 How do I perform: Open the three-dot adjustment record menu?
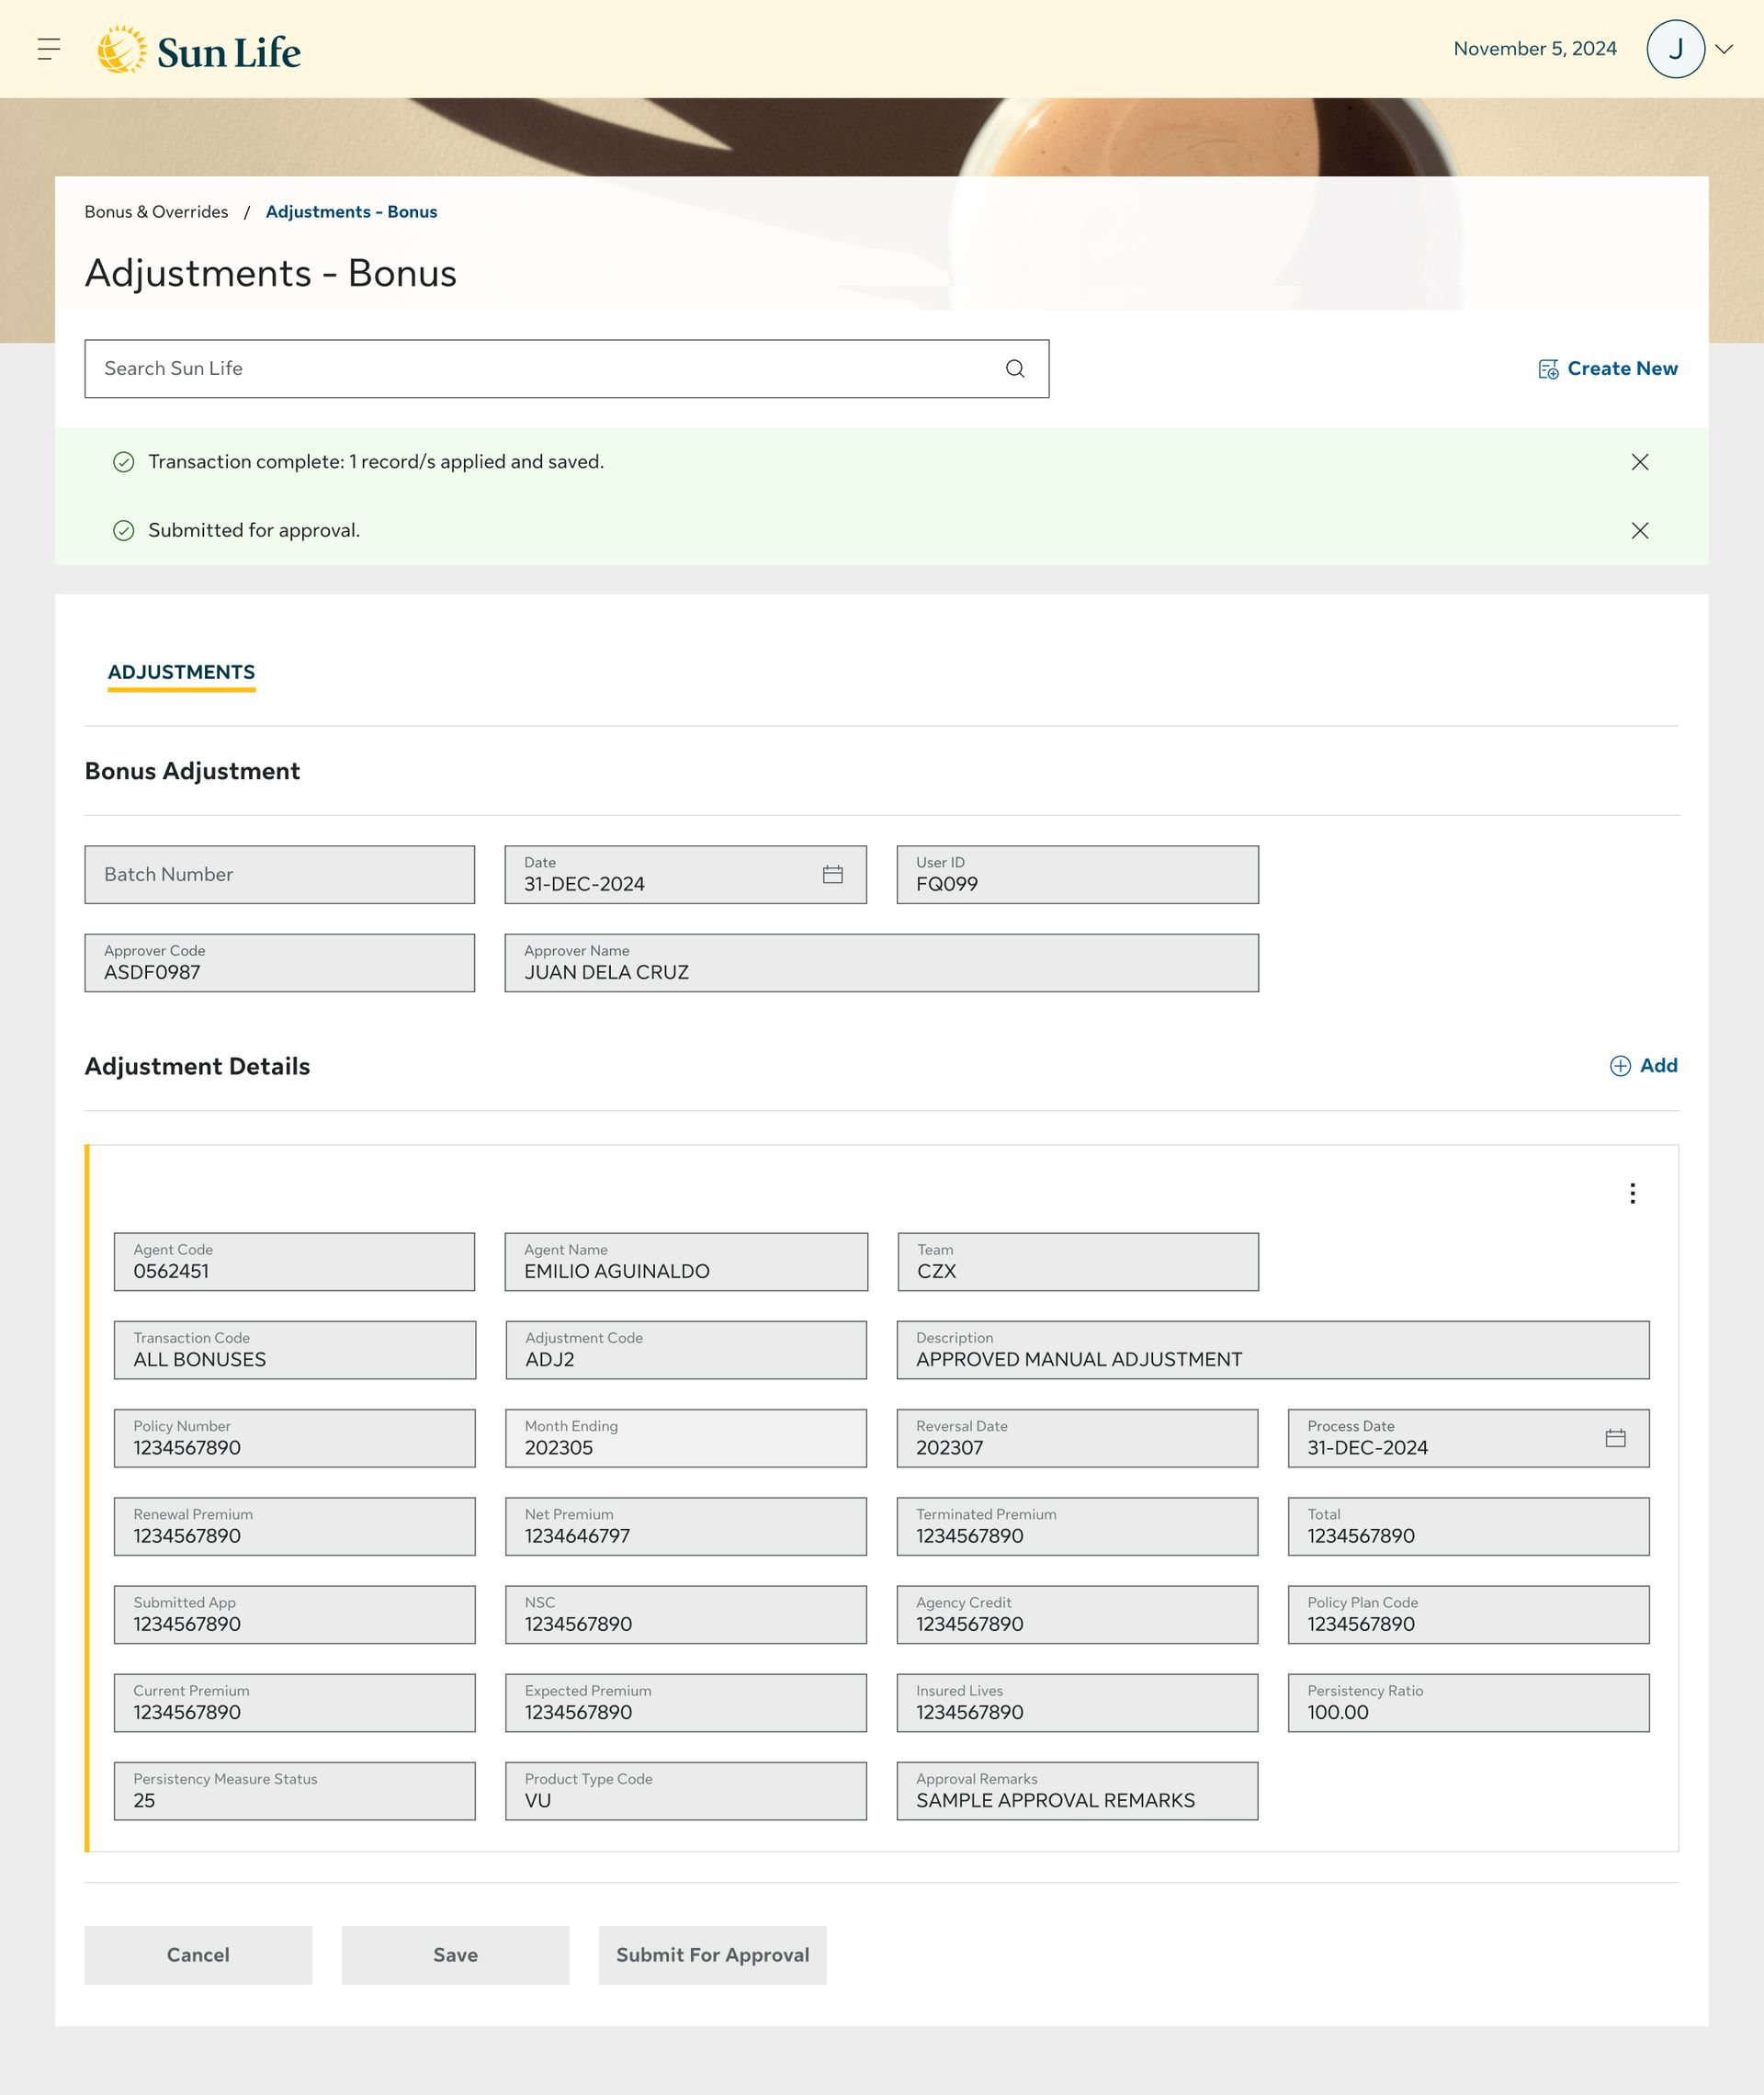(1632, 1193)
